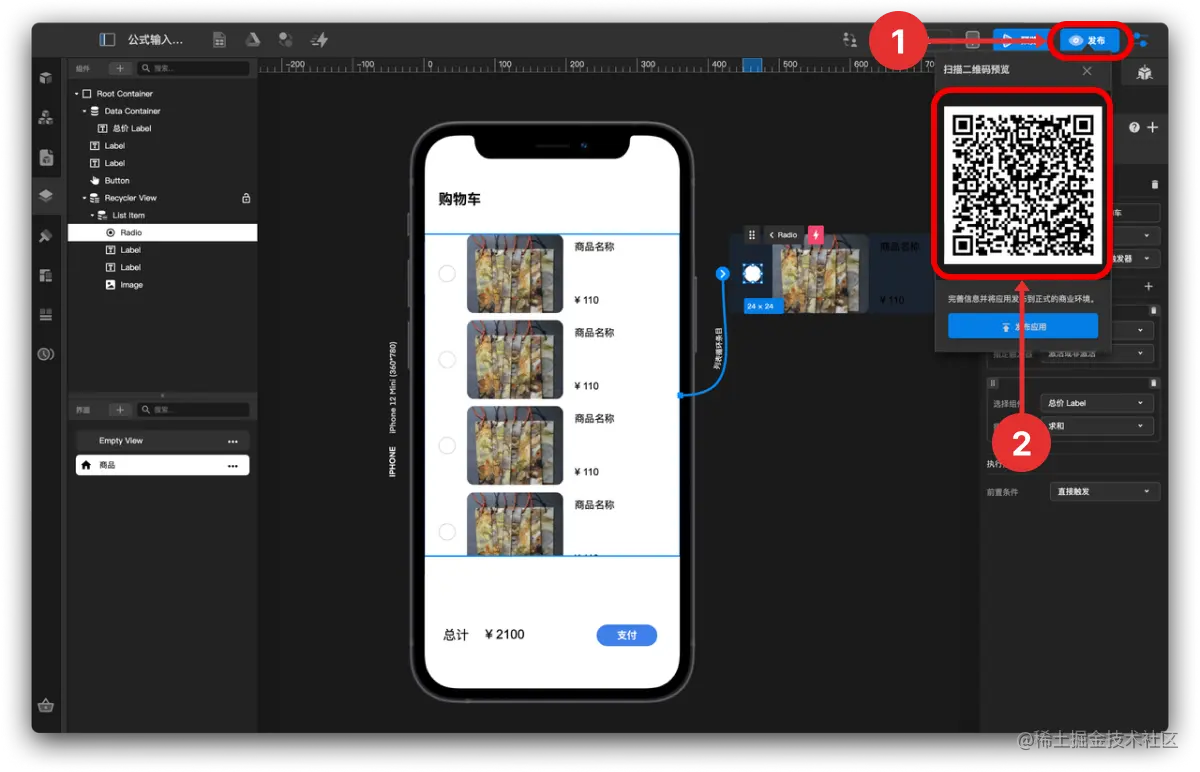Open the pin/stamp icon in left sidebar
This screenshot has width=1200, height=772.
[x=45, y=236]
